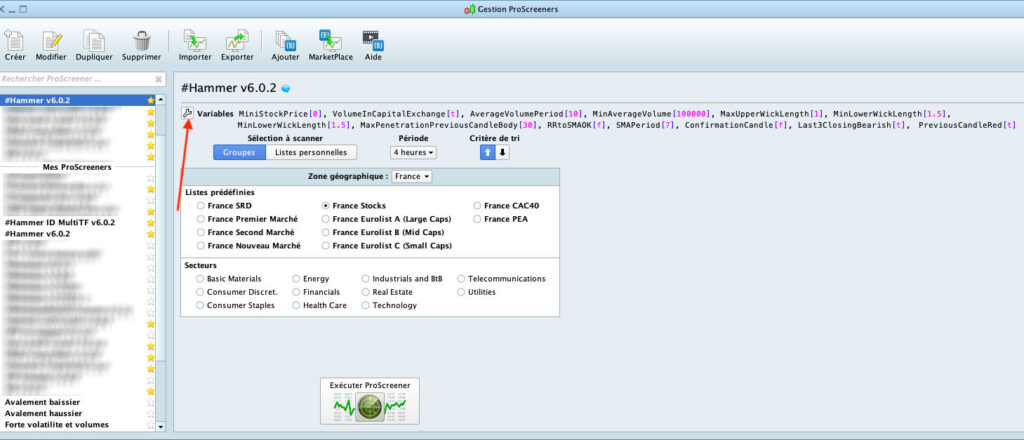Click the Créer toolbar icon
This screenshot has width=1024, height=440.
15,43
